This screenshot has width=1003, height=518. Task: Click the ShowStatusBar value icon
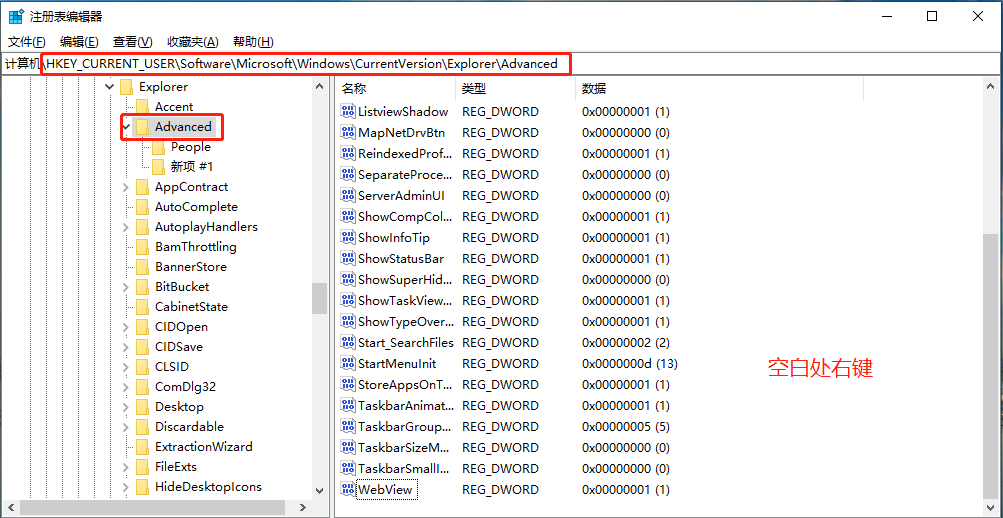coord(347,259)
